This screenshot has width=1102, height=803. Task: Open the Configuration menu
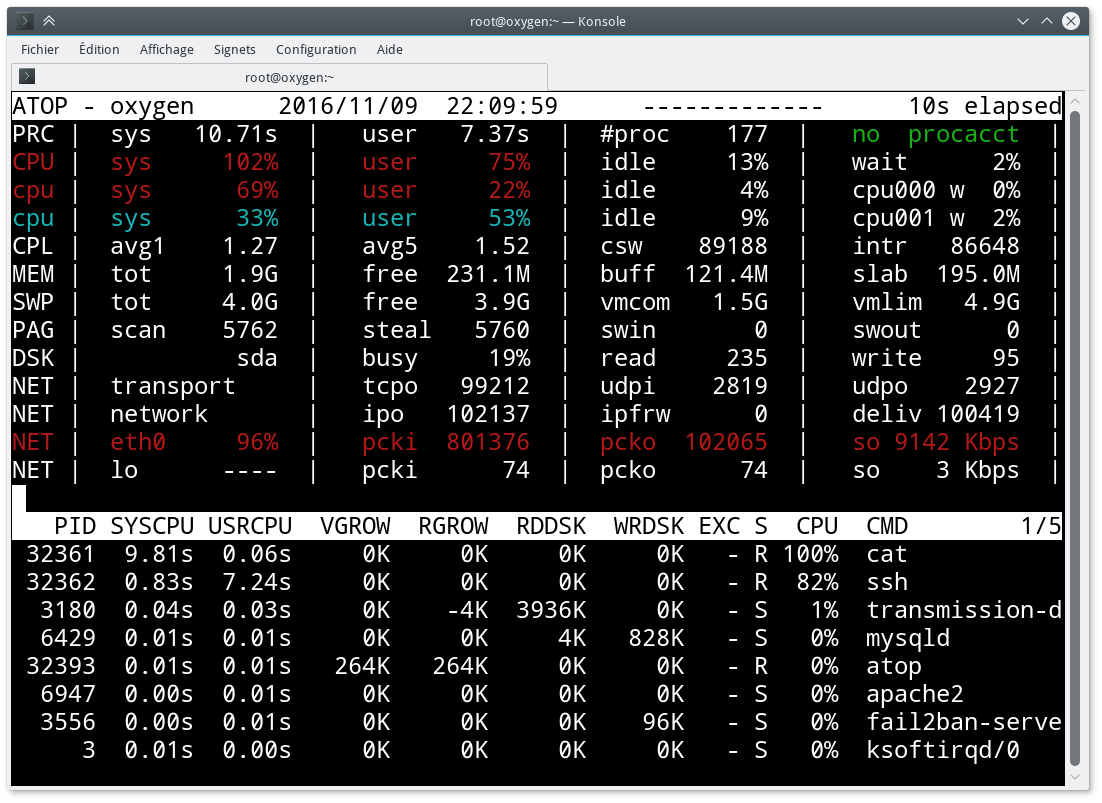316,49
